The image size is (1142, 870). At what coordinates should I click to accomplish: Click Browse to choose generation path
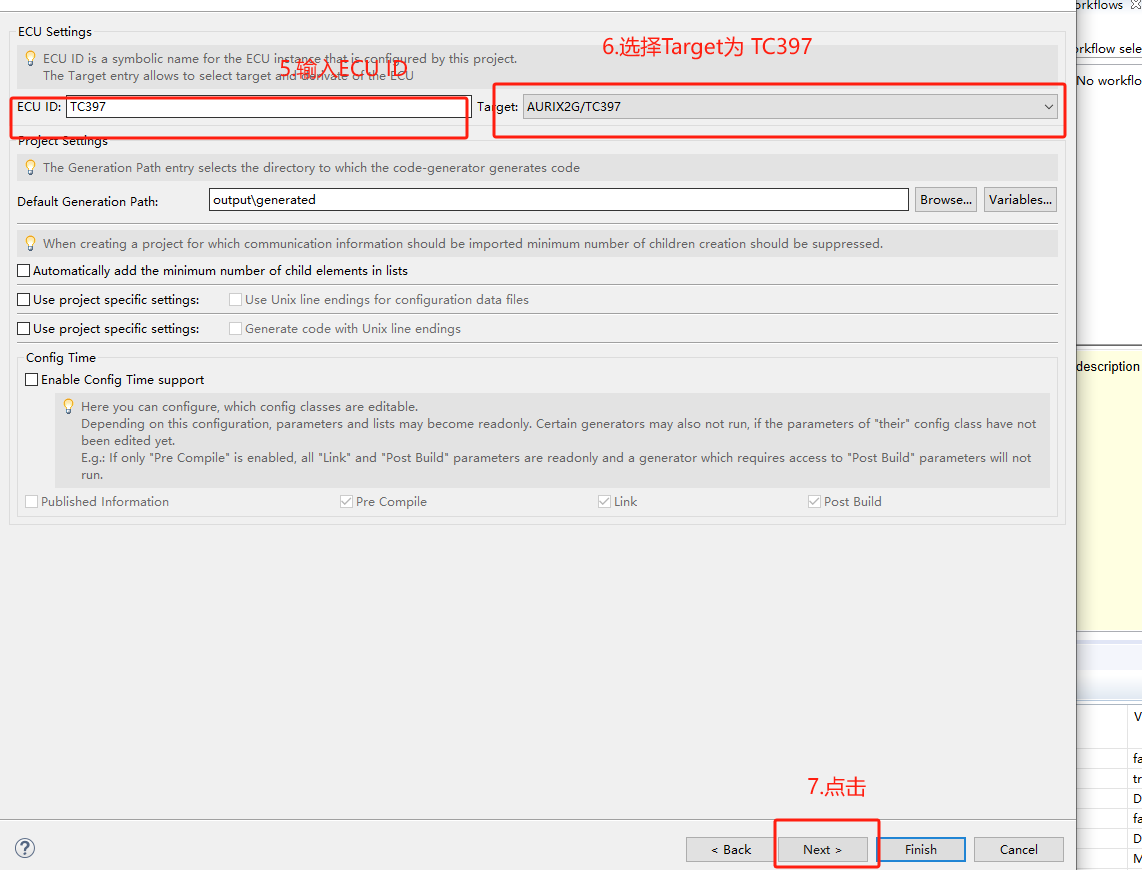[x=945, y=200]
